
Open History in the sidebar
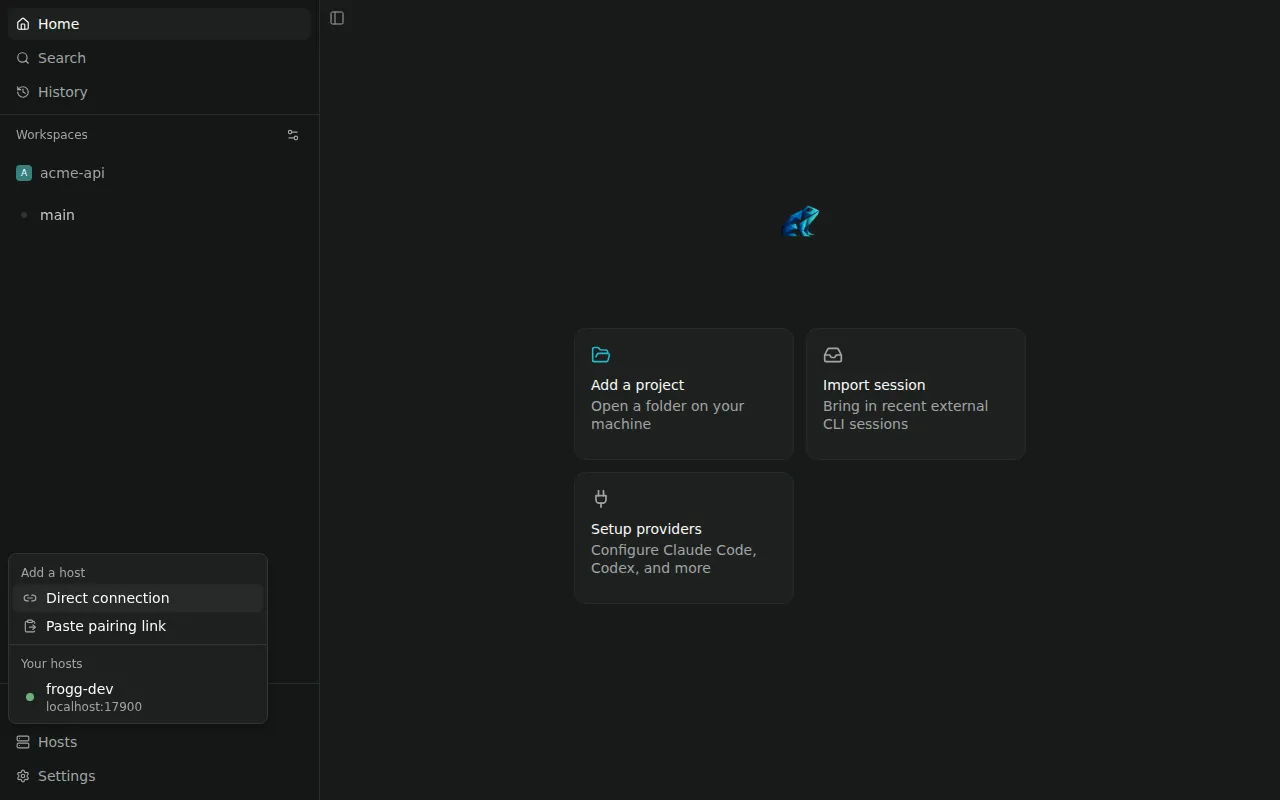click(159, 92)
